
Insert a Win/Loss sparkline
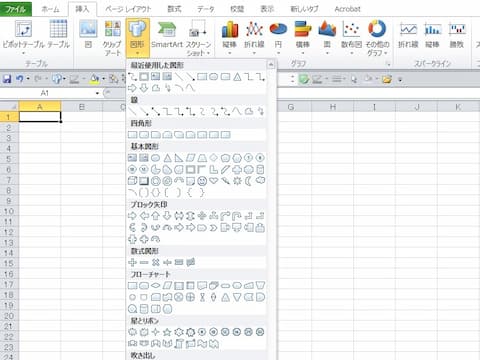coord(457,36)
